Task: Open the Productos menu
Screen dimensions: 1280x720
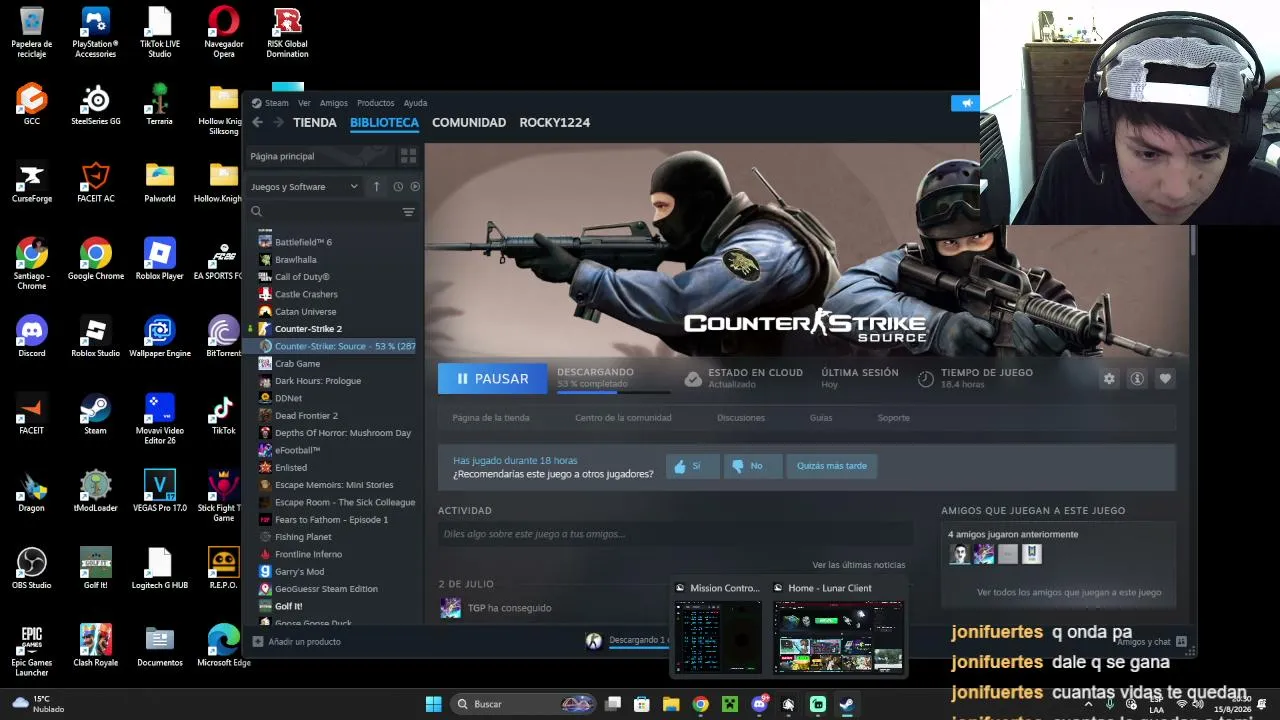Action: coord(376,103)
